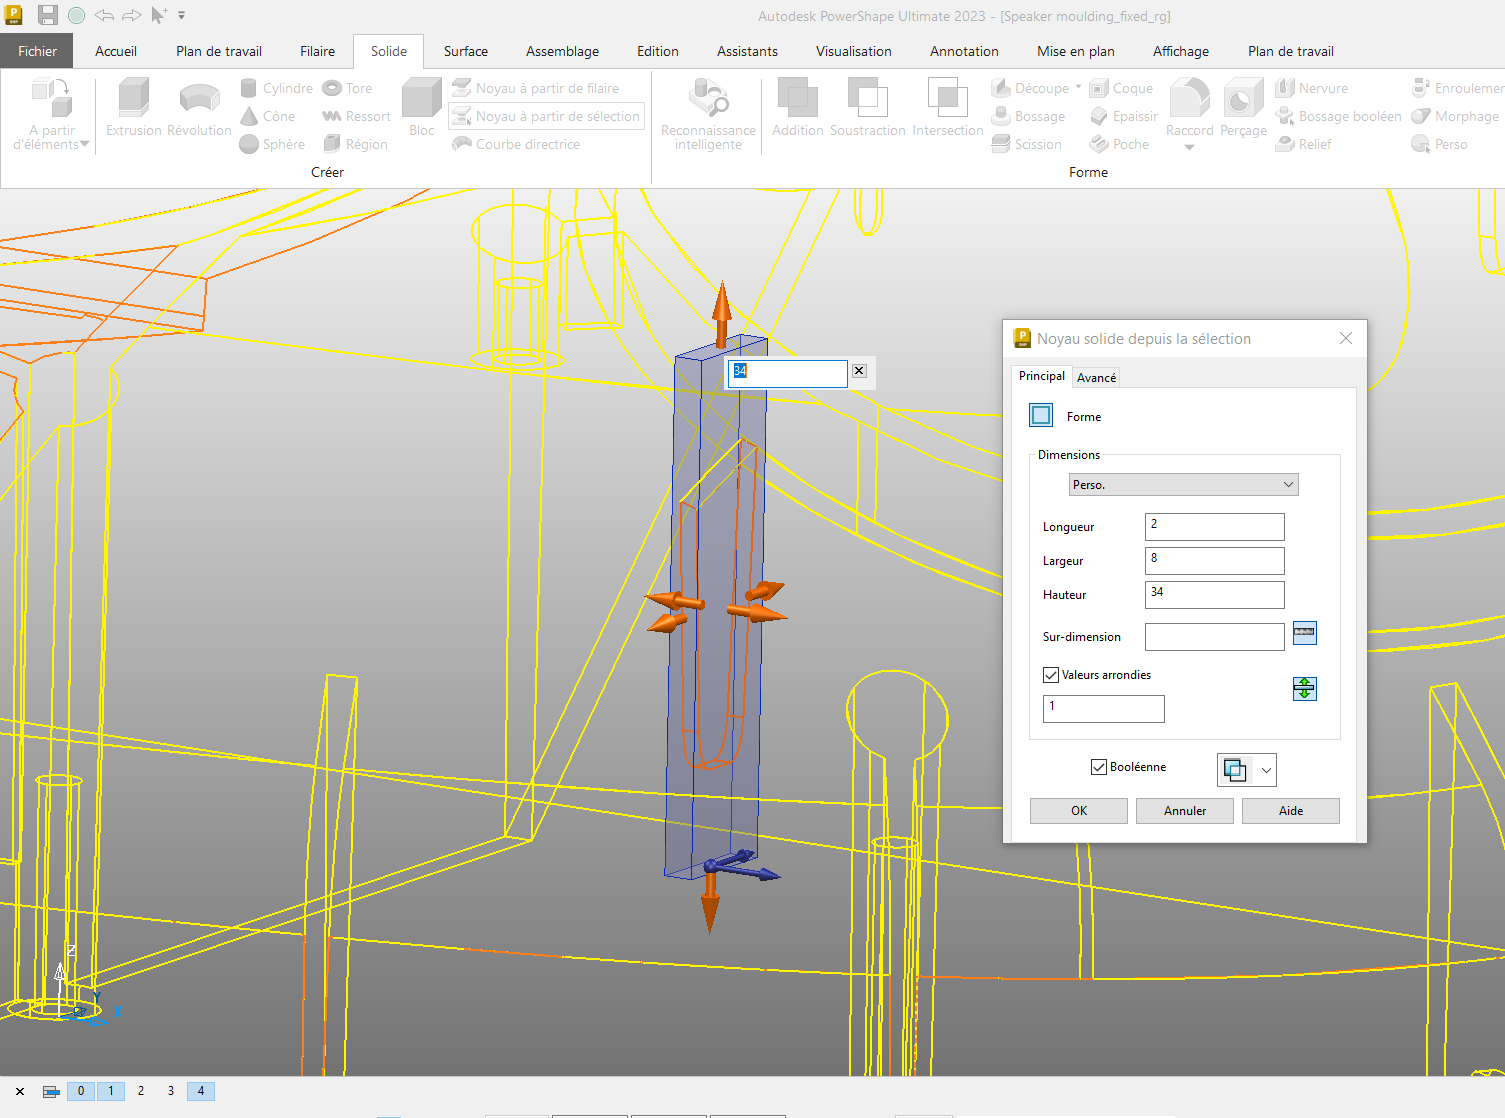This screenshot has width=1505, height=1118.
Task: Expand the boolean operation type dropdown
Action: tap(1266, 770)
